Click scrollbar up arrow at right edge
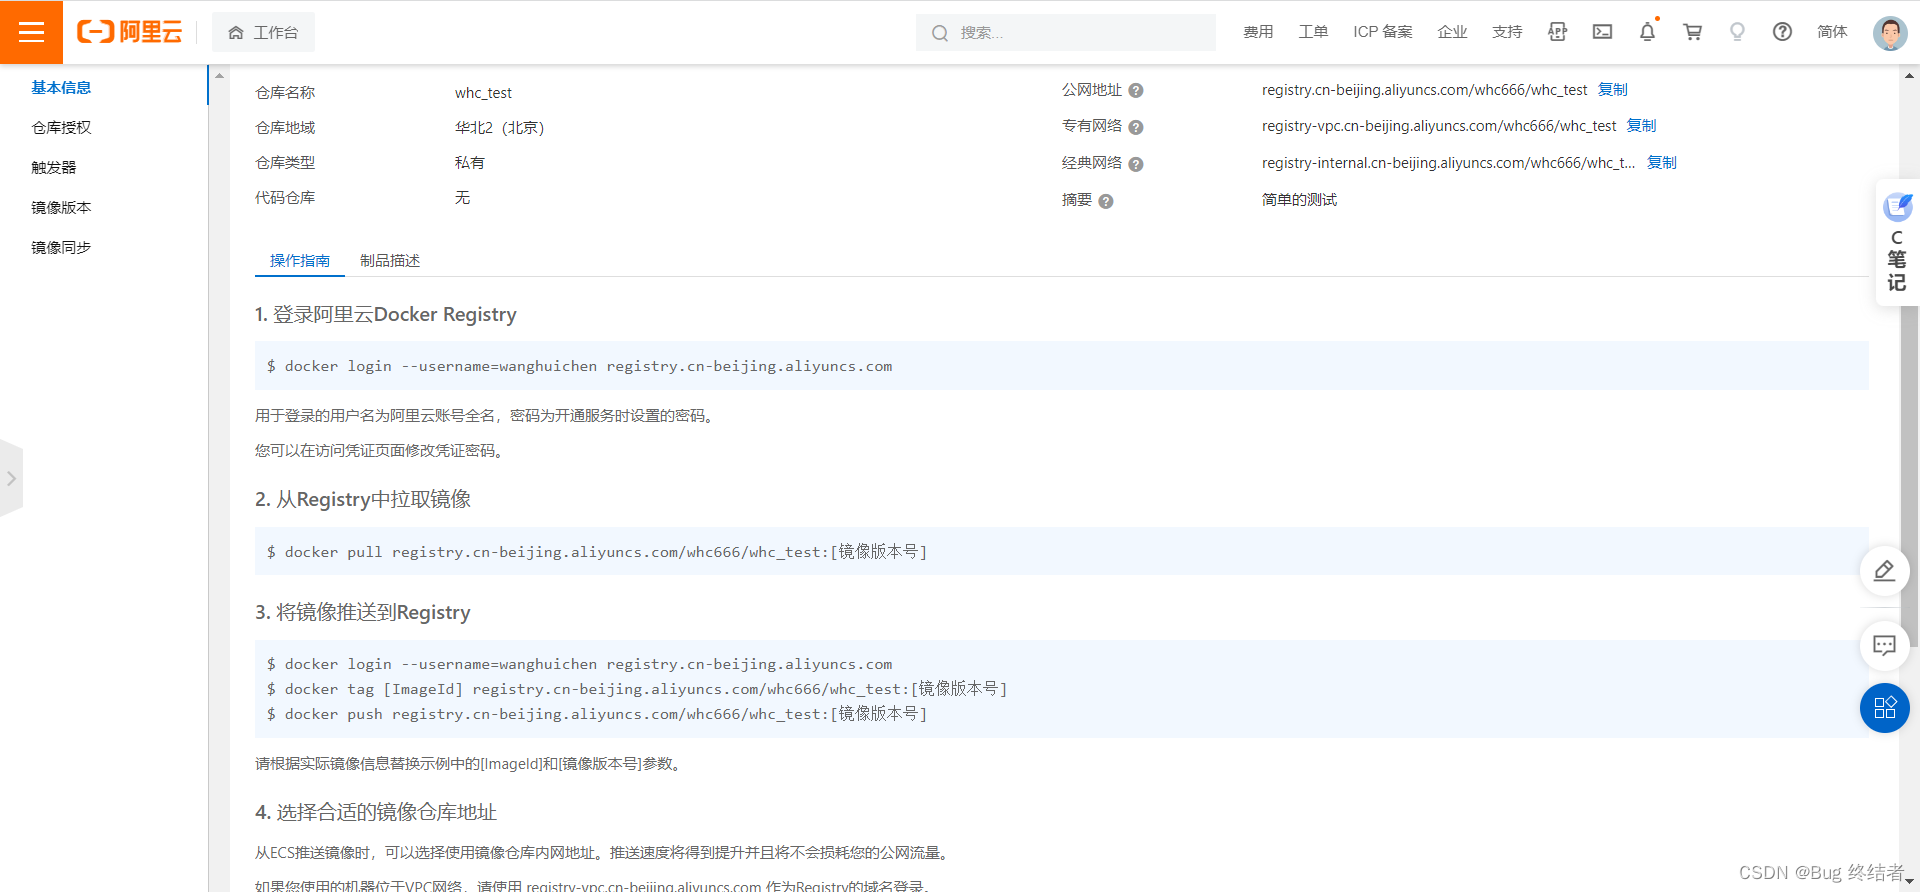Screen dimensions: 1920x892 click(1910, 75)
